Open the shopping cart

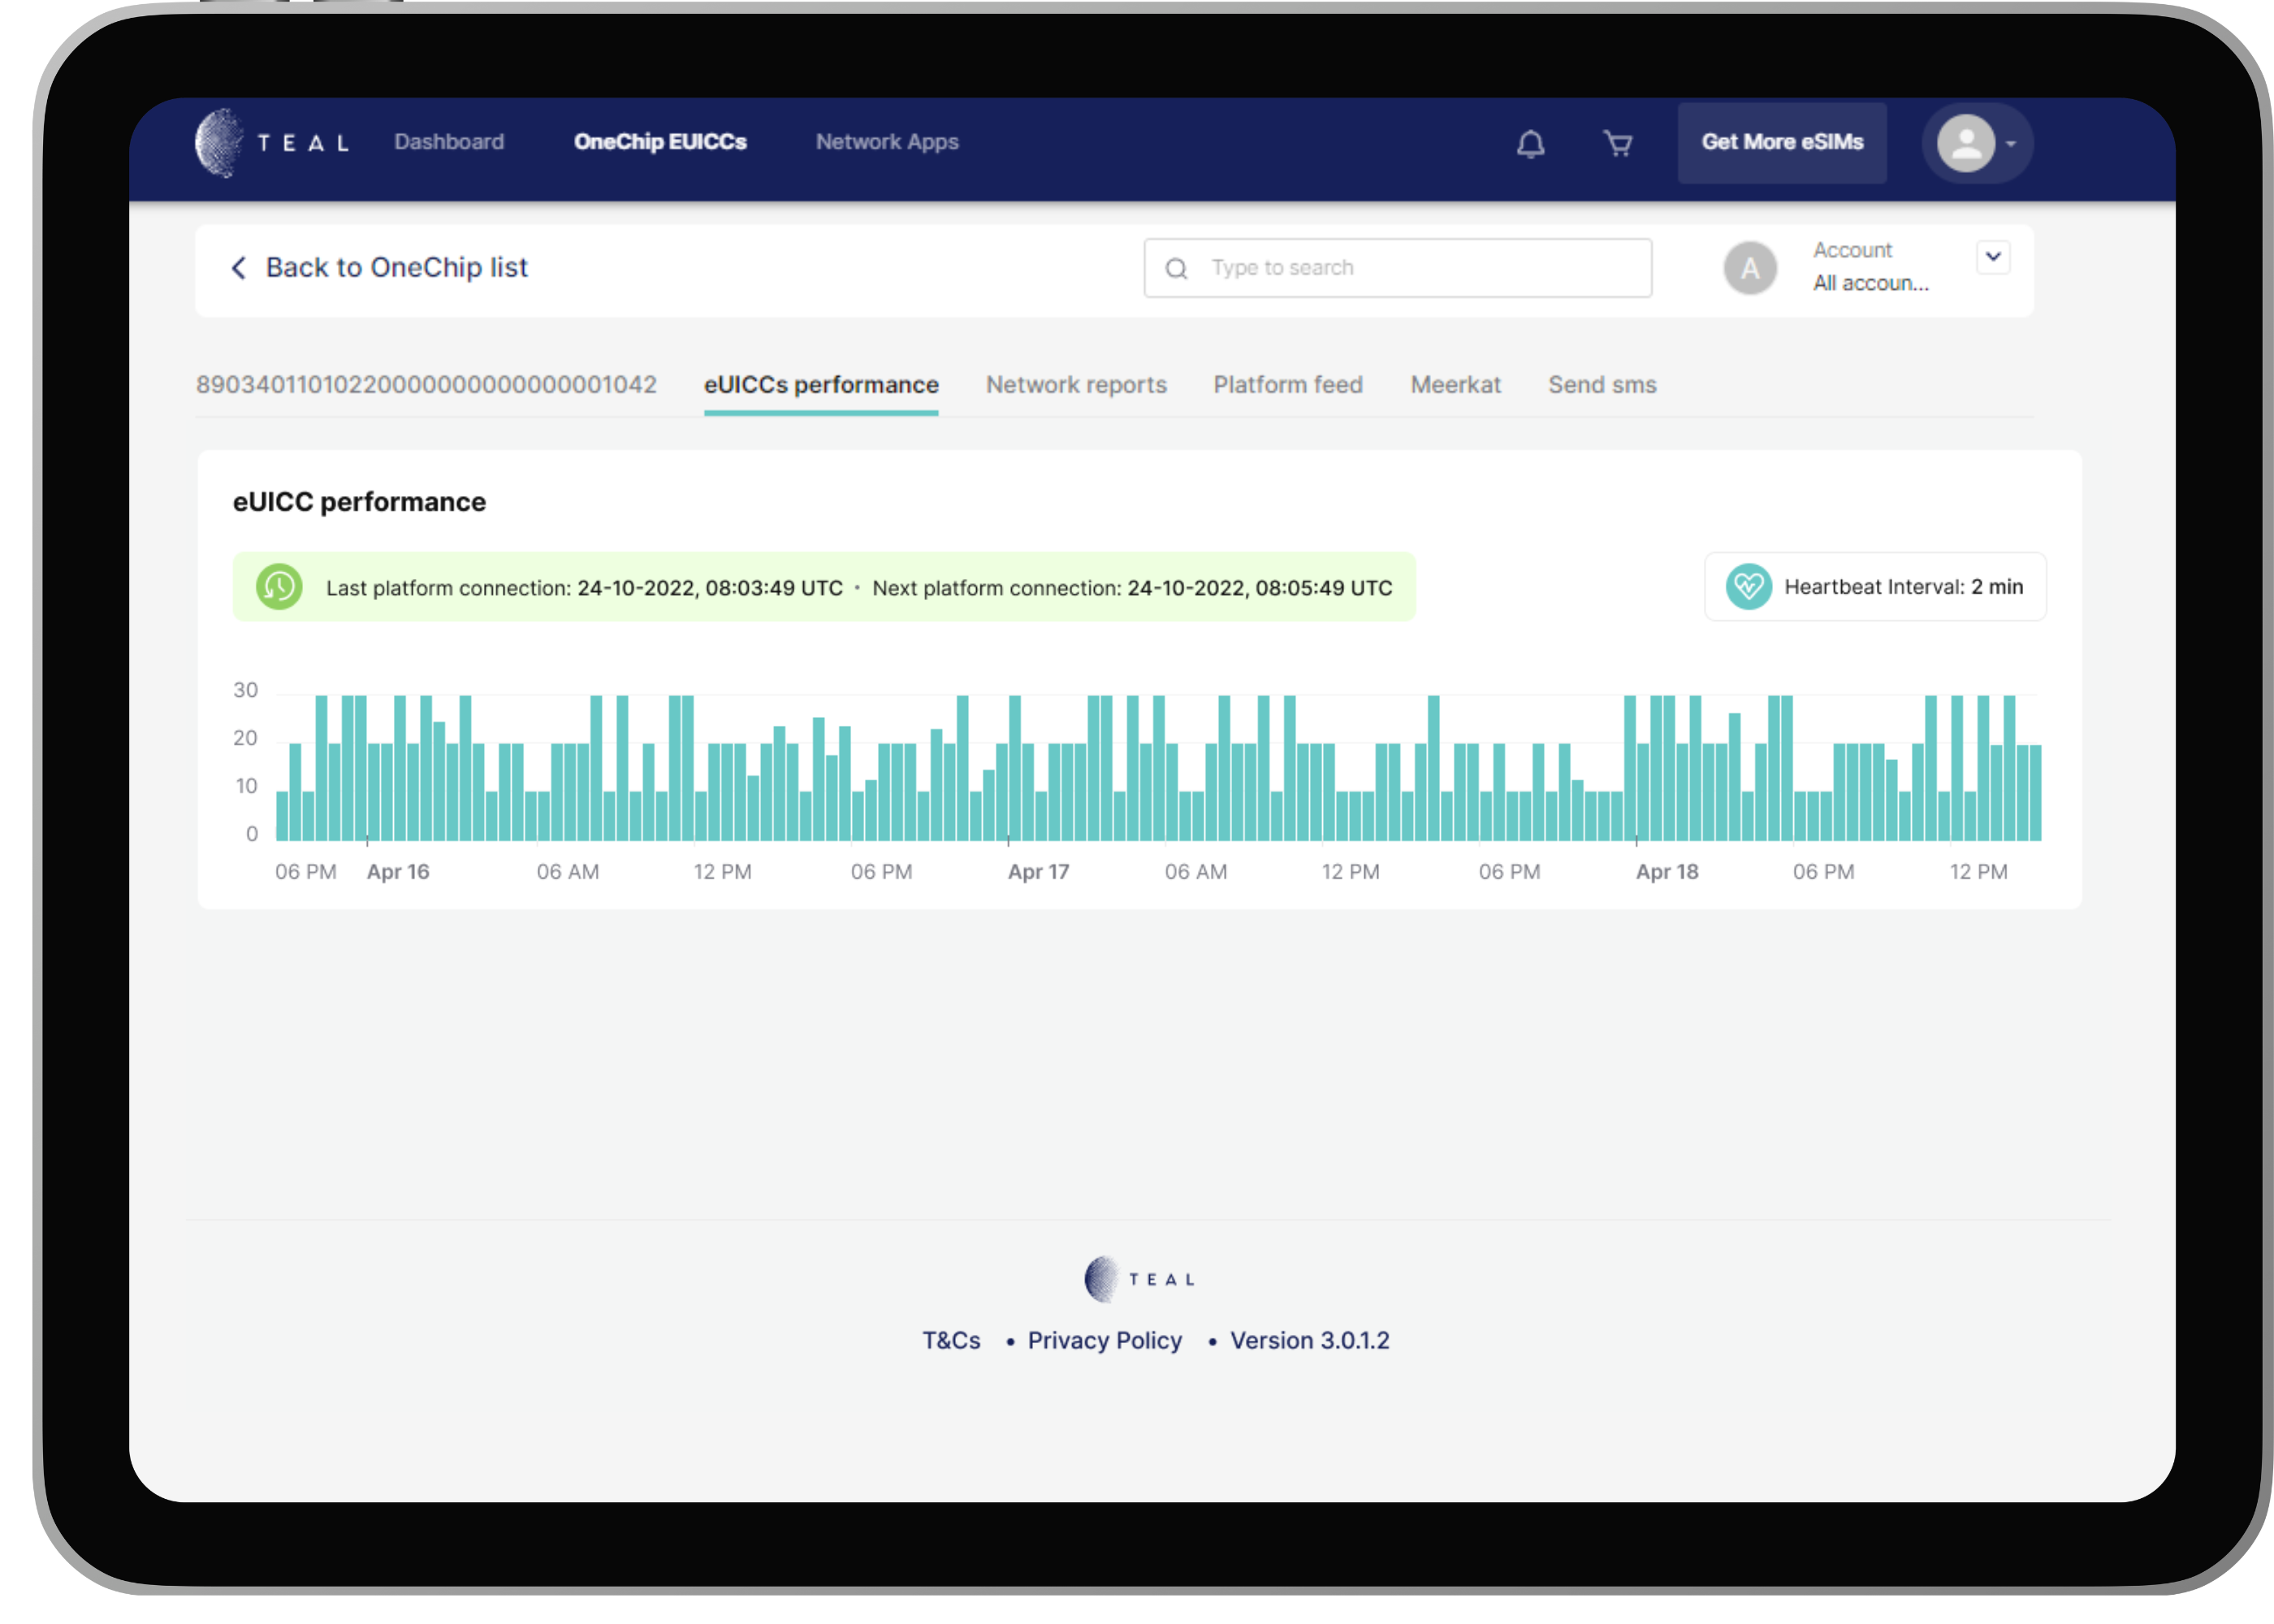coord(1617,143)
